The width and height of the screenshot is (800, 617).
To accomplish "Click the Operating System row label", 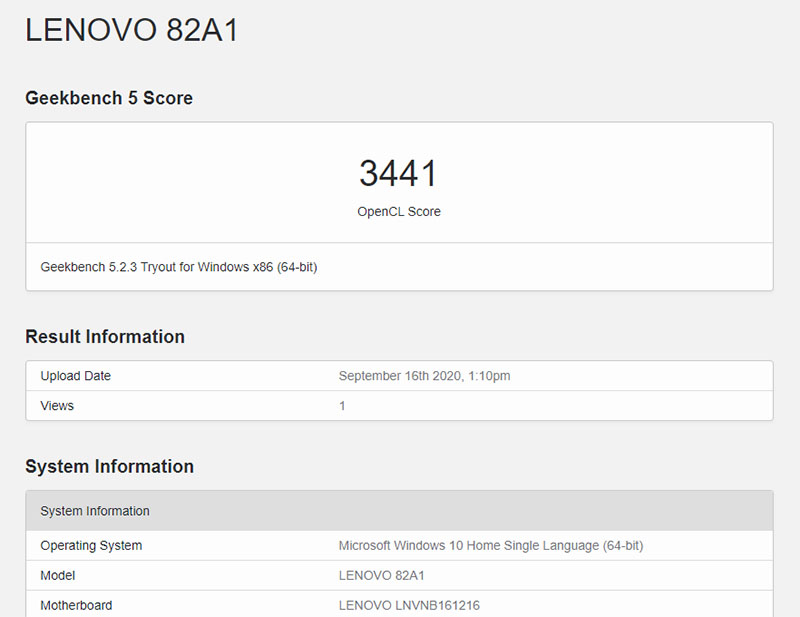I will click(x=91, y=546).
